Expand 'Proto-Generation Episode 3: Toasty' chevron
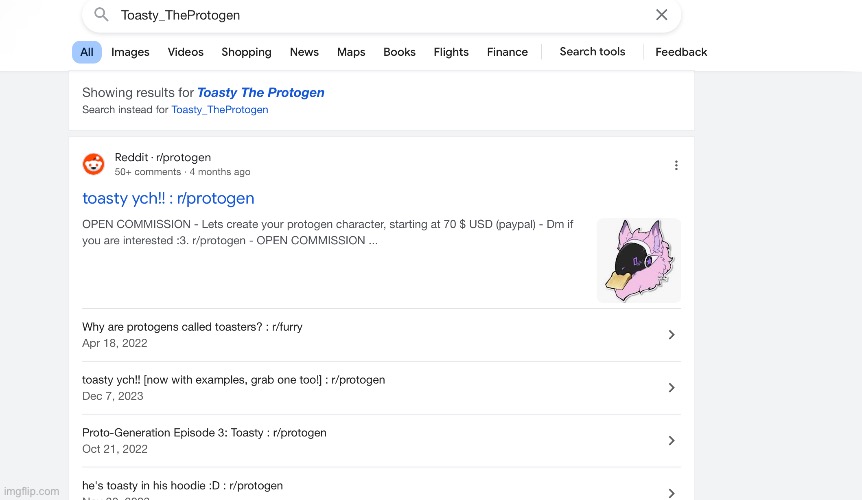Screen dimensions: 862x500 [x=671, y=441]
